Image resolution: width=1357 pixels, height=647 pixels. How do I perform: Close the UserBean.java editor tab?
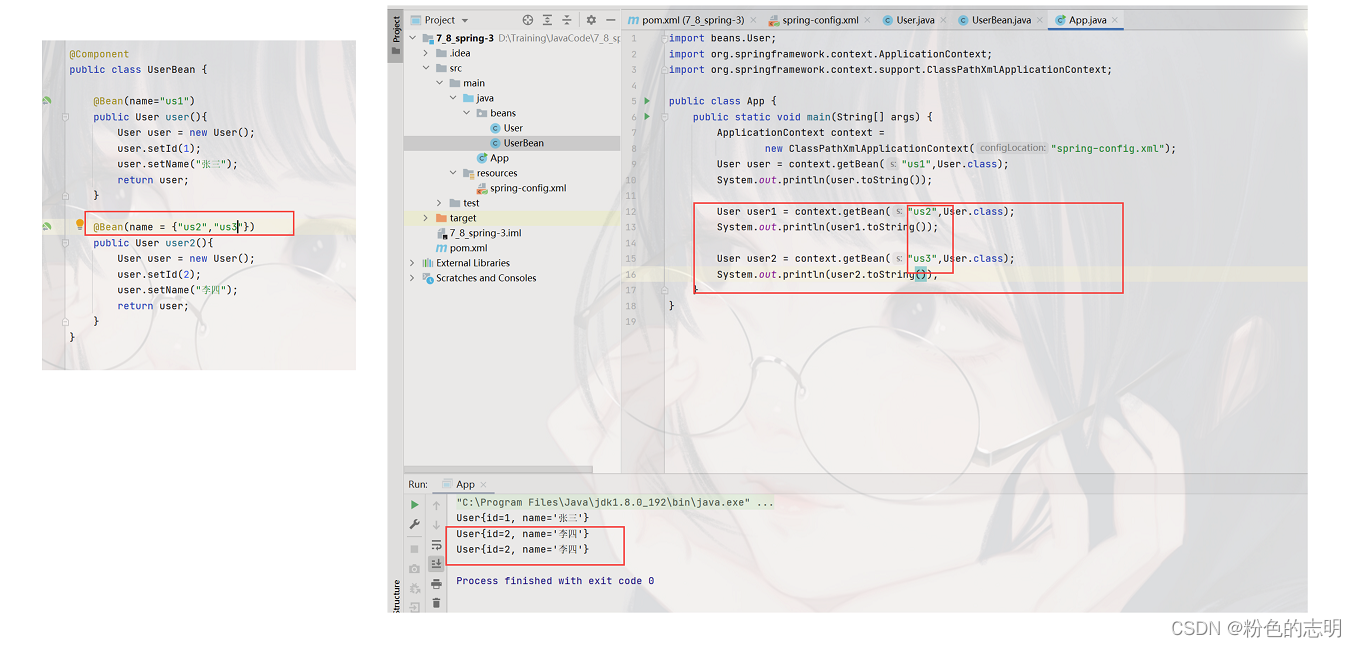(x=1041, y=20)
